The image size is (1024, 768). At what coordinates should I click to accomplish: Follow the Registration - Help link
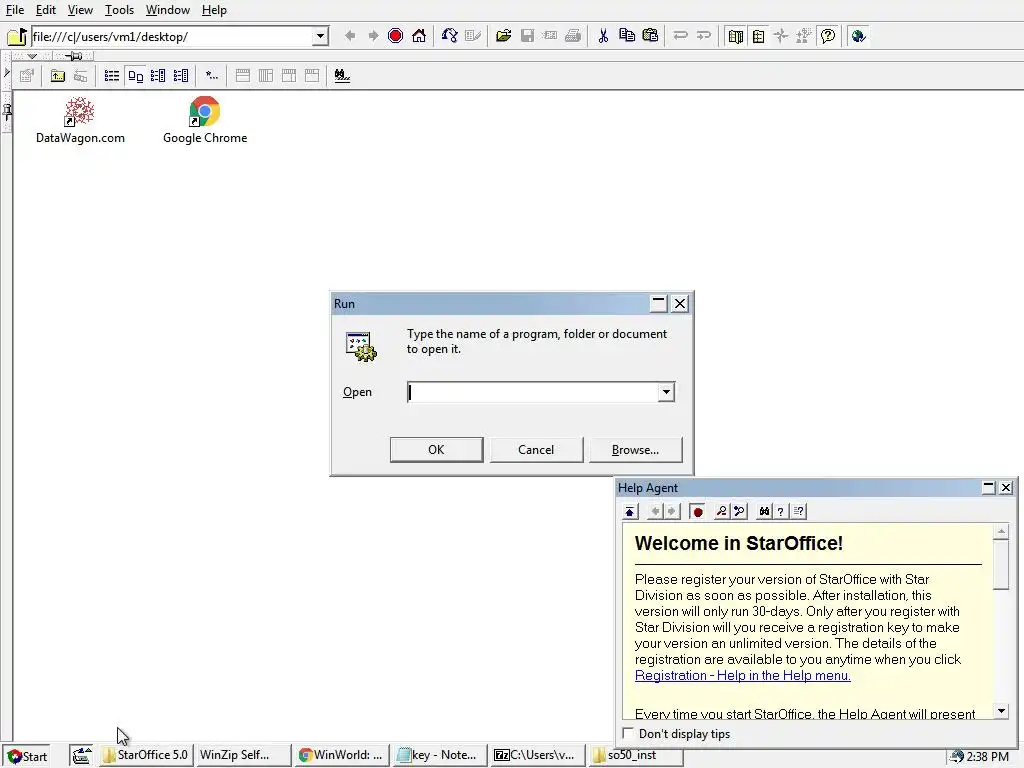coord(743,675)
